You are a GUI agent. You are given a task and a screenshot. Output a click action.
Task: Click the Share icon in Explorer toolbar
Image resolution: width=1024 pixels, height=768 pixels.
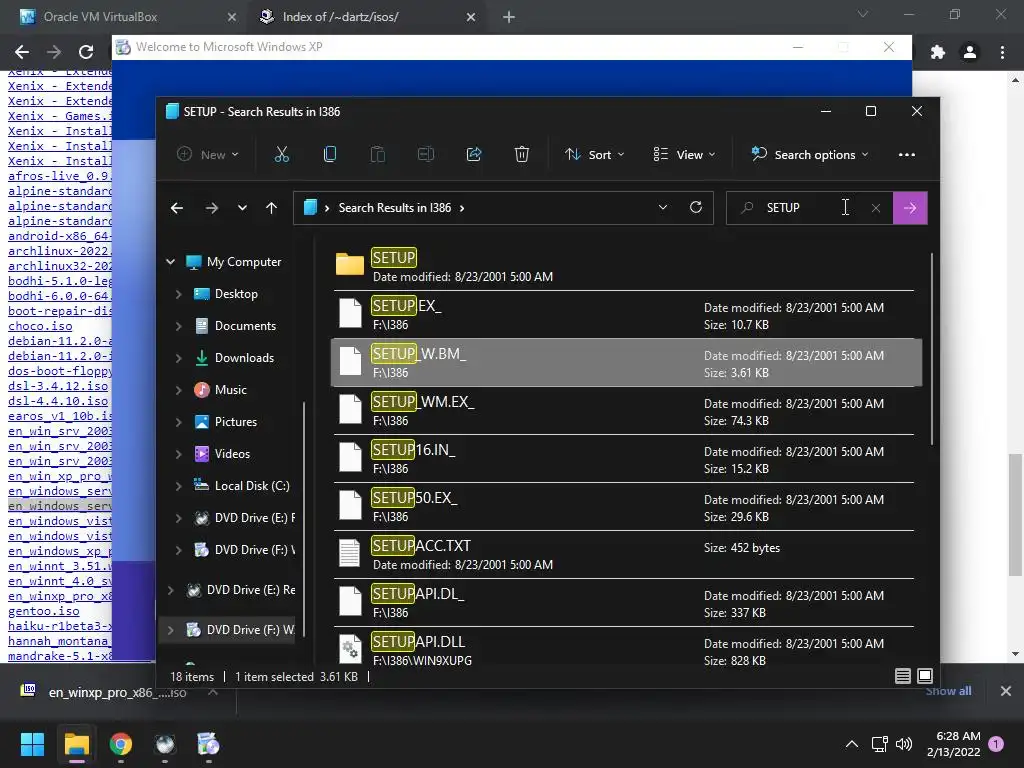pos(473,155)
